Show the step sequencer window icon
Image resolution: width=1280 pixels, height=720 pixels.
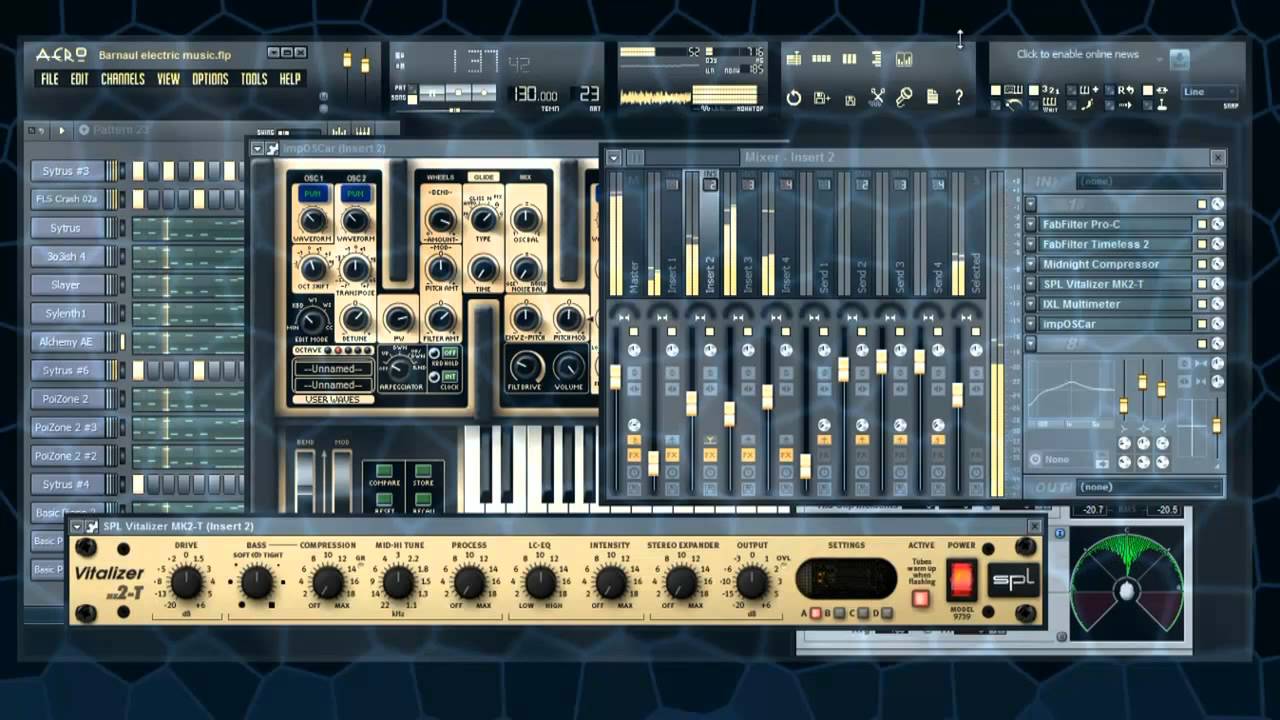[821, 59]
